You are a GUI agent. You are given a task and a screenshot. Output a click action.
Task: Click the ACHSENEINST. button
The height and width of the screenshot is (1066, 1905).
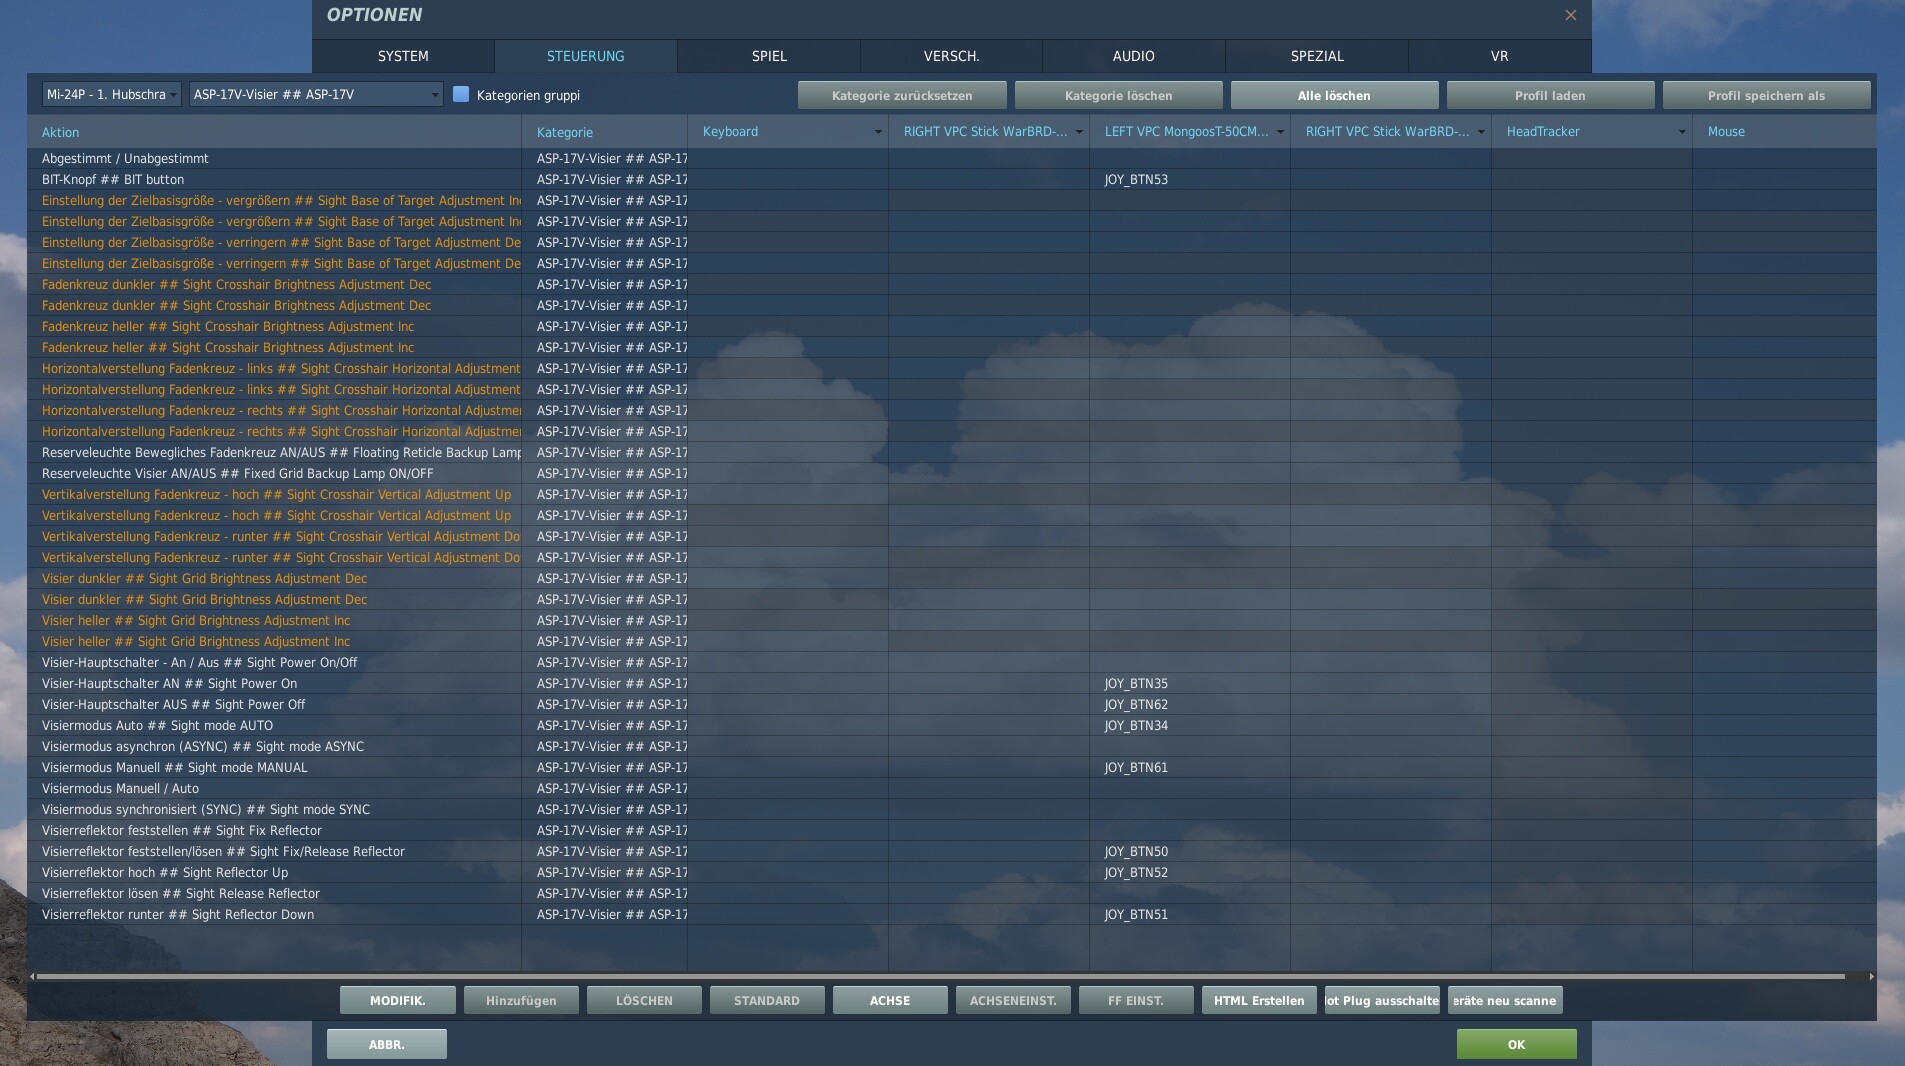[x=1013, y=1000]
